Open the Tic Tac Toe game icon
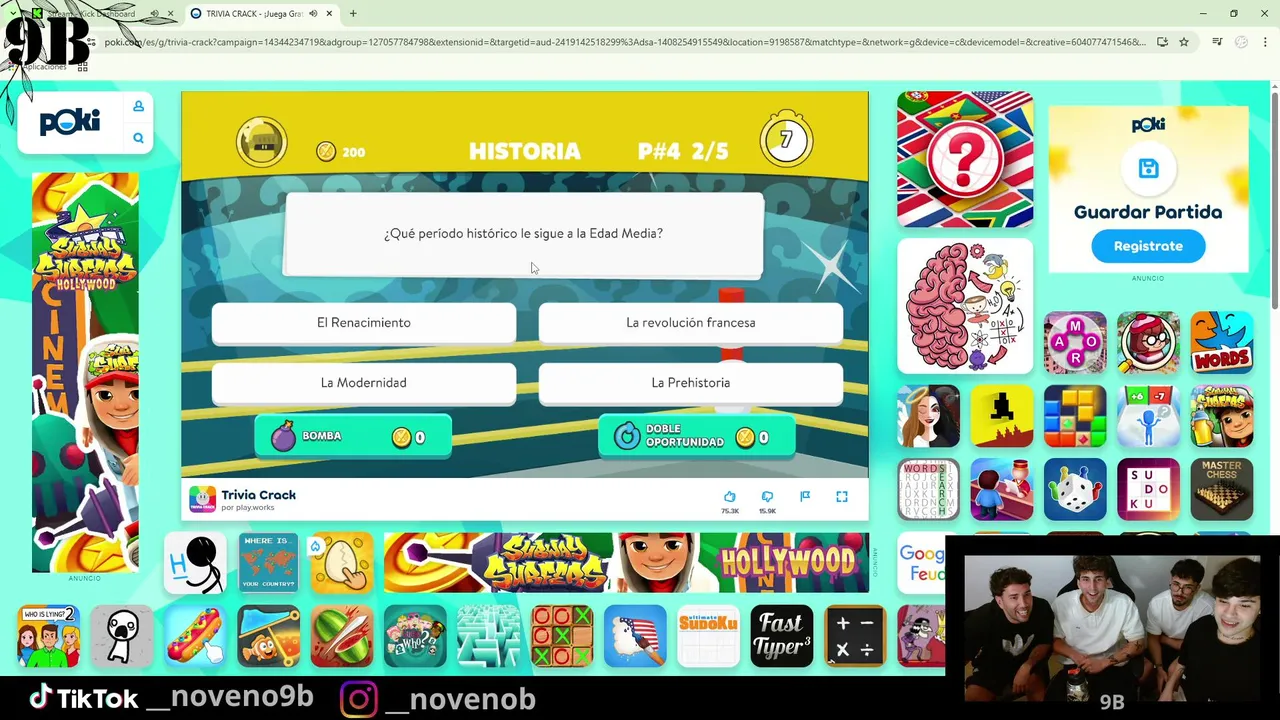 [562, 636]
